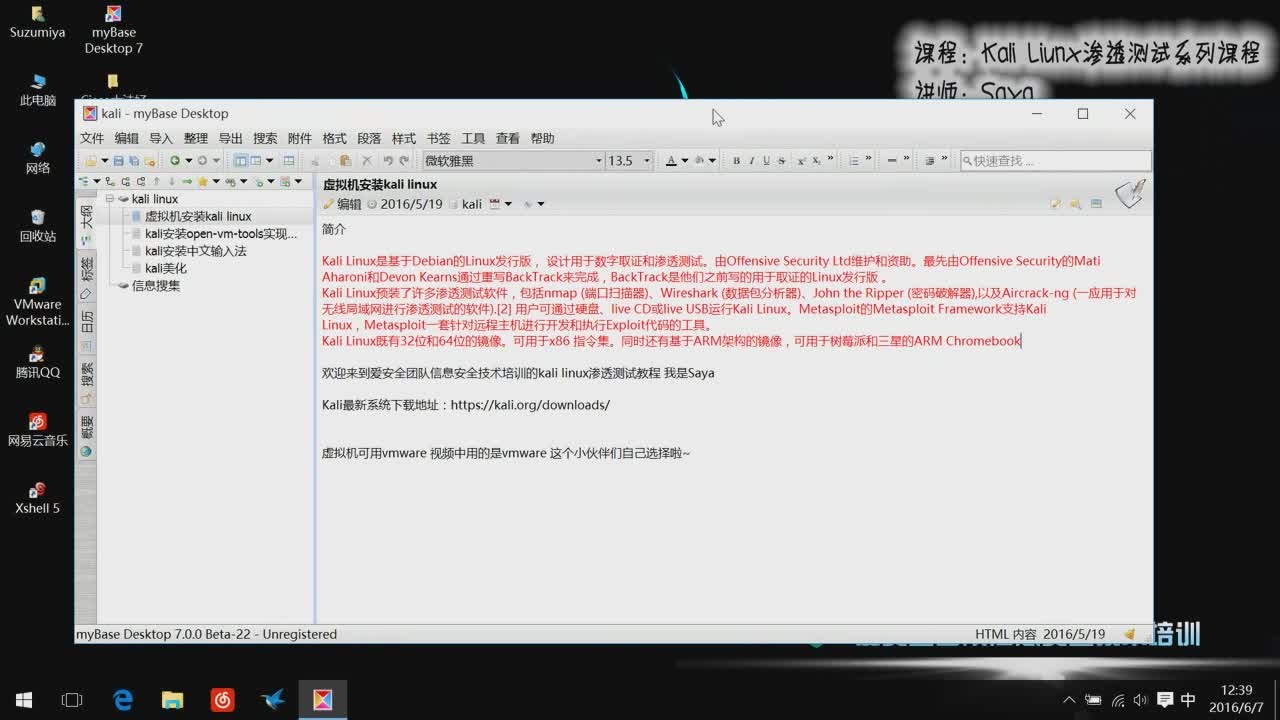The height and width of the screenshot is (720, 1280).
Task: Insert a horizontal line
Action: coord(892,161)
